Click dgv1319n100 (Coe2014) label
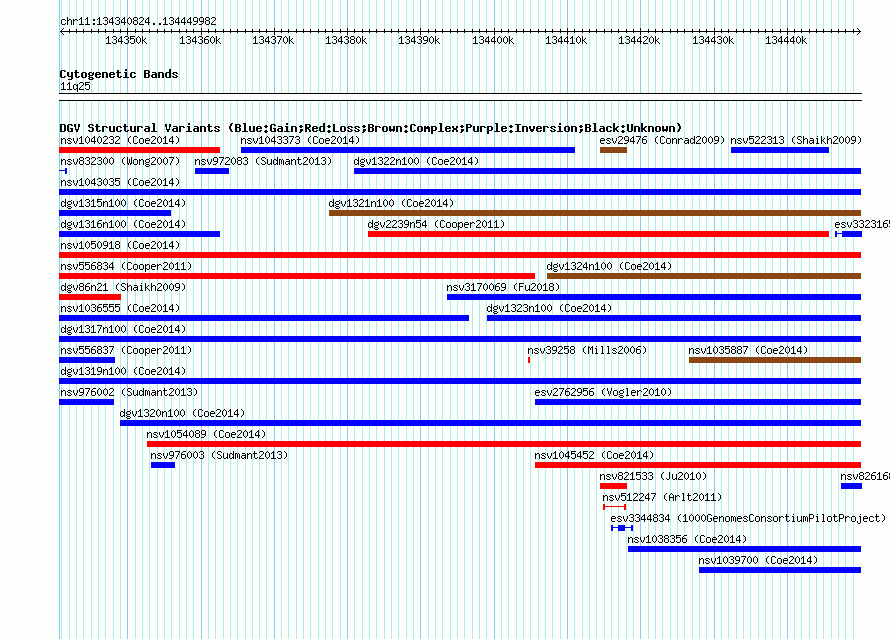The width and height of the screenshot is (890, 639). 123,371
